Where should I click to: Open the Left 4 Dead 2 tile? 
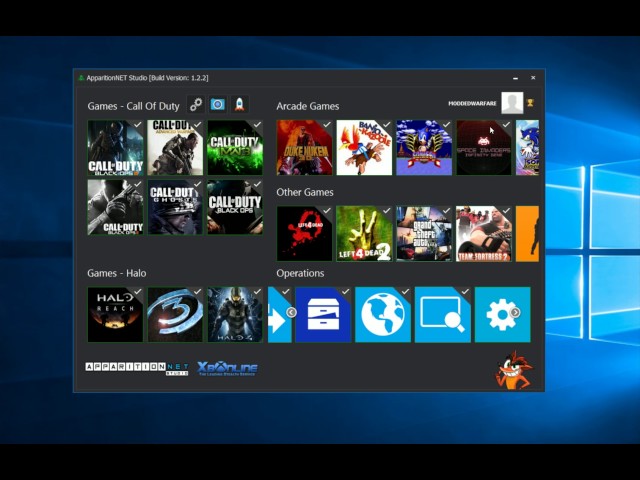click(364, 233)
